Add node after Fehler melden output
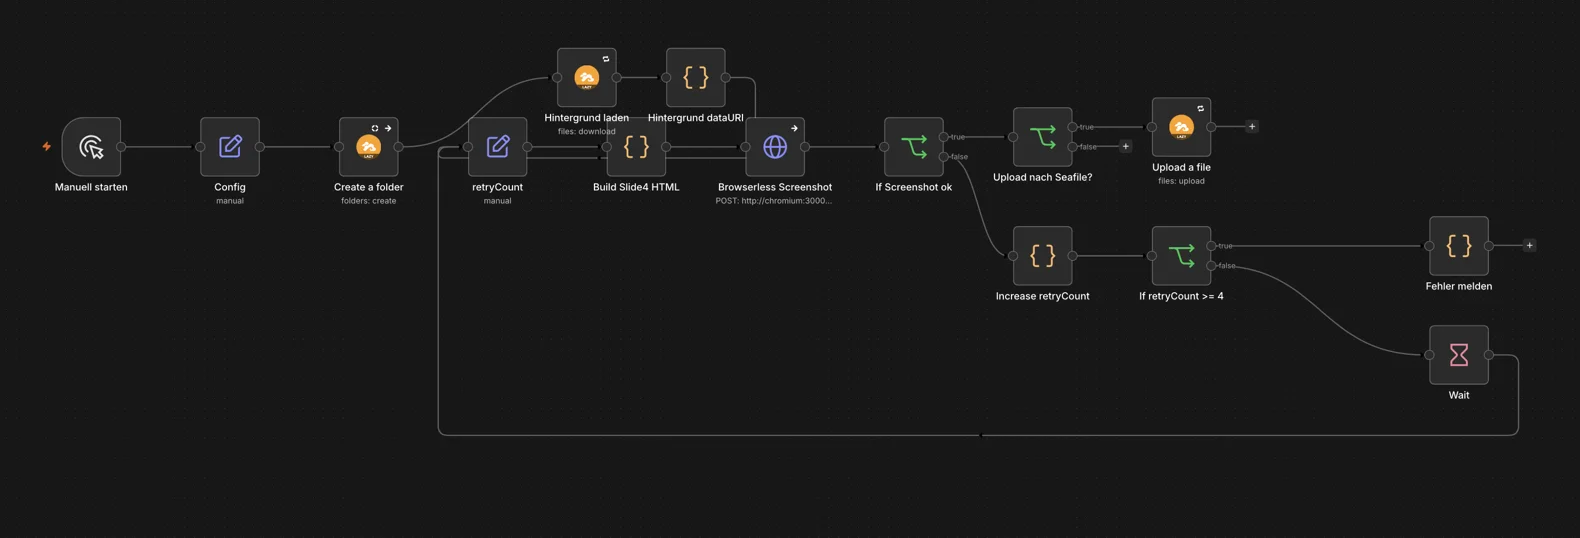The height and width of the screenshot is (538, 1580). click(x=1529, y=246)
